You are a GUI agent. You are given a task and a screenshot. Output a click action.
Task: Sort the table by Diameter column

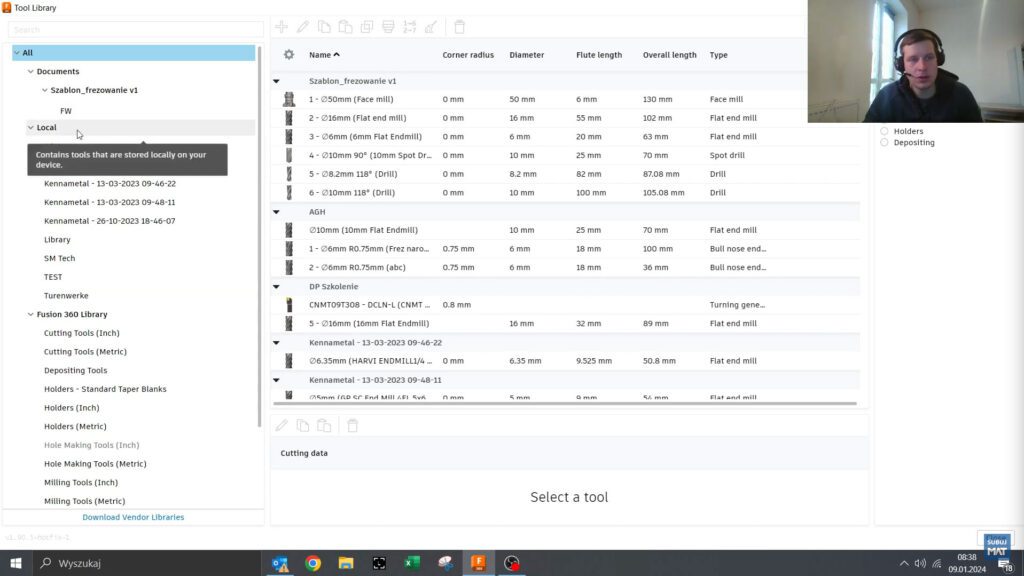(x=526, y=55)
